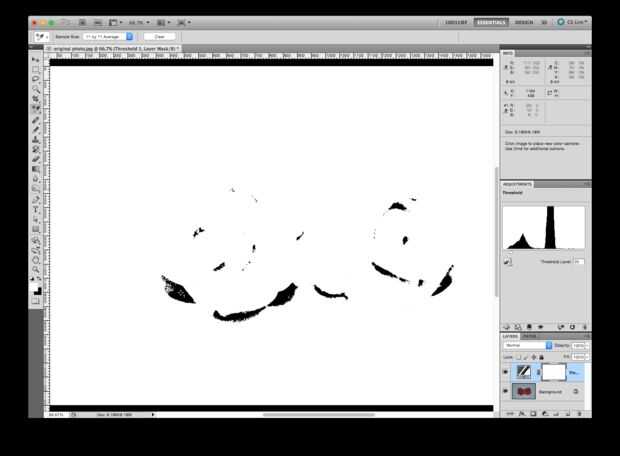Select the Brush tool

point(36,130)
